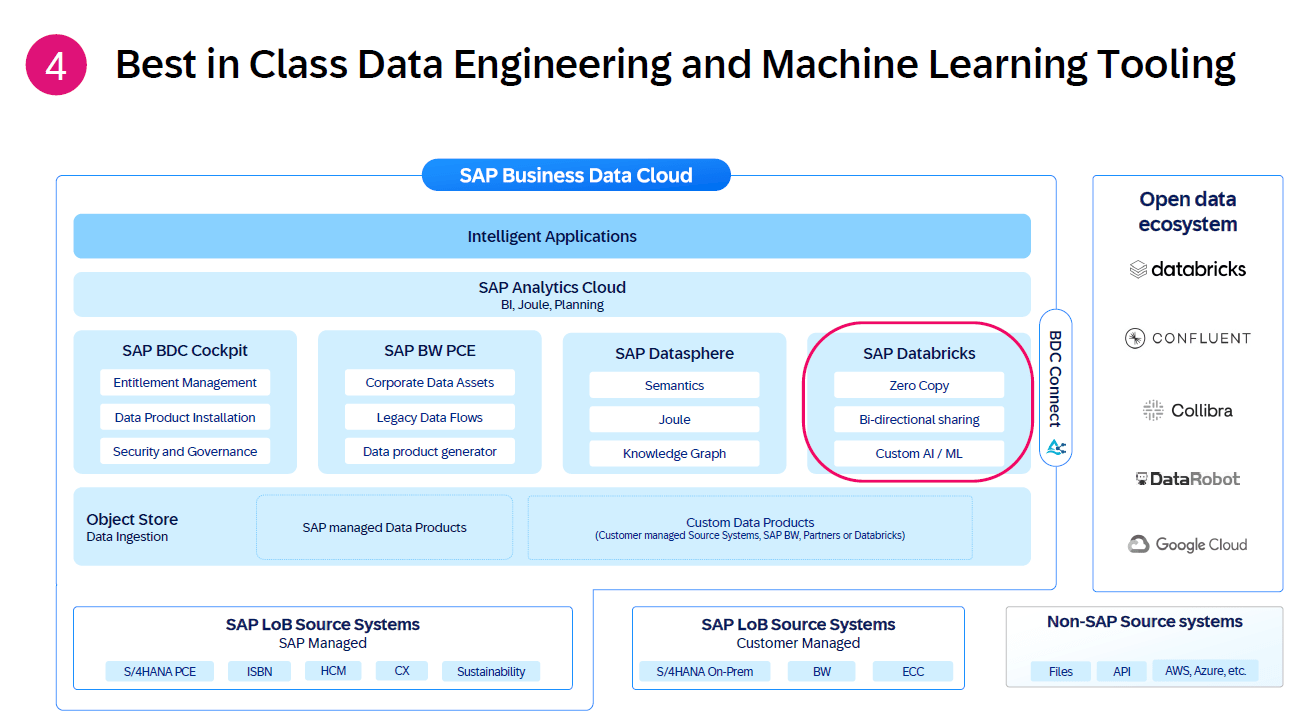Image resolution: width=1302 pixels, height=717 pixels.
Task: Open the Data product generator
Action: click(430, 451)
